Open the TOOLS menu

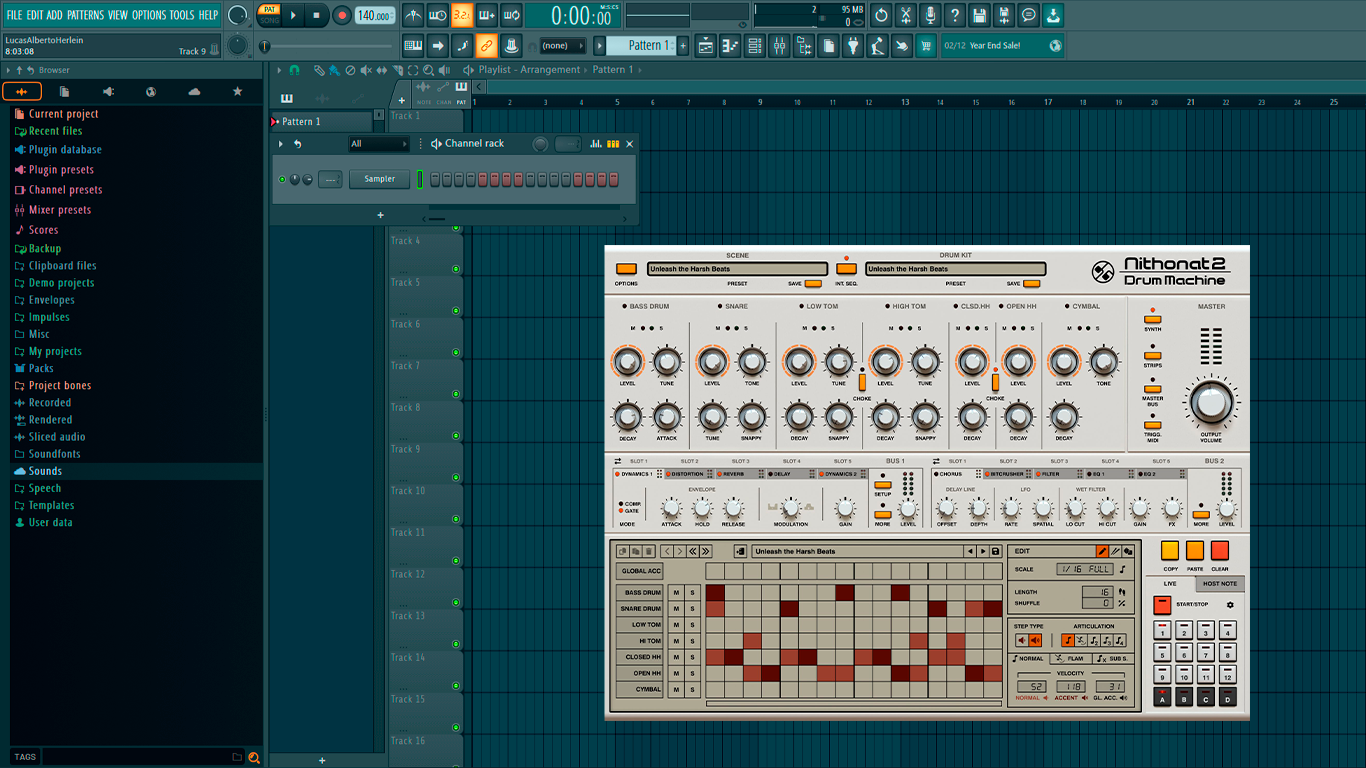pos(182,15)
